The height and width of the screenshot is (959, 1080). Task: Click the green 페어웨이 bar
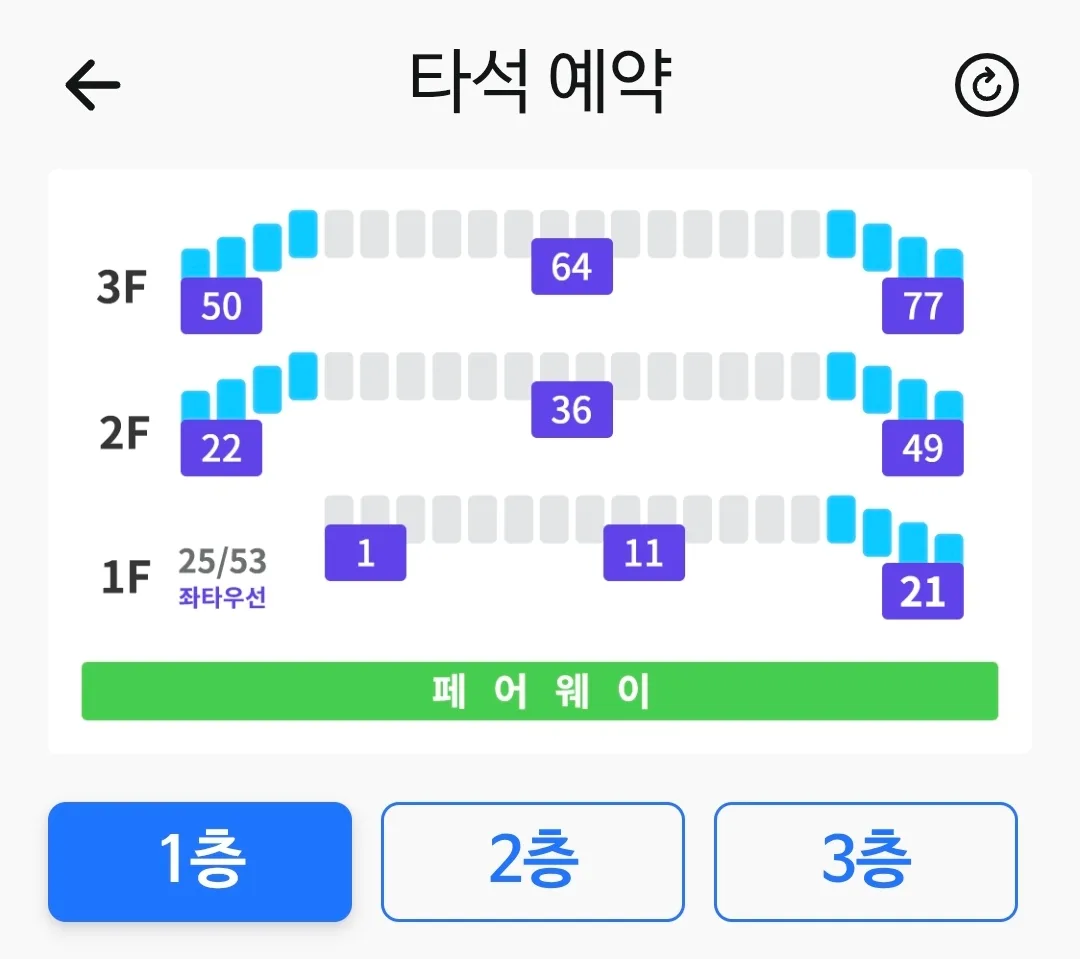(x=539, y=691)
